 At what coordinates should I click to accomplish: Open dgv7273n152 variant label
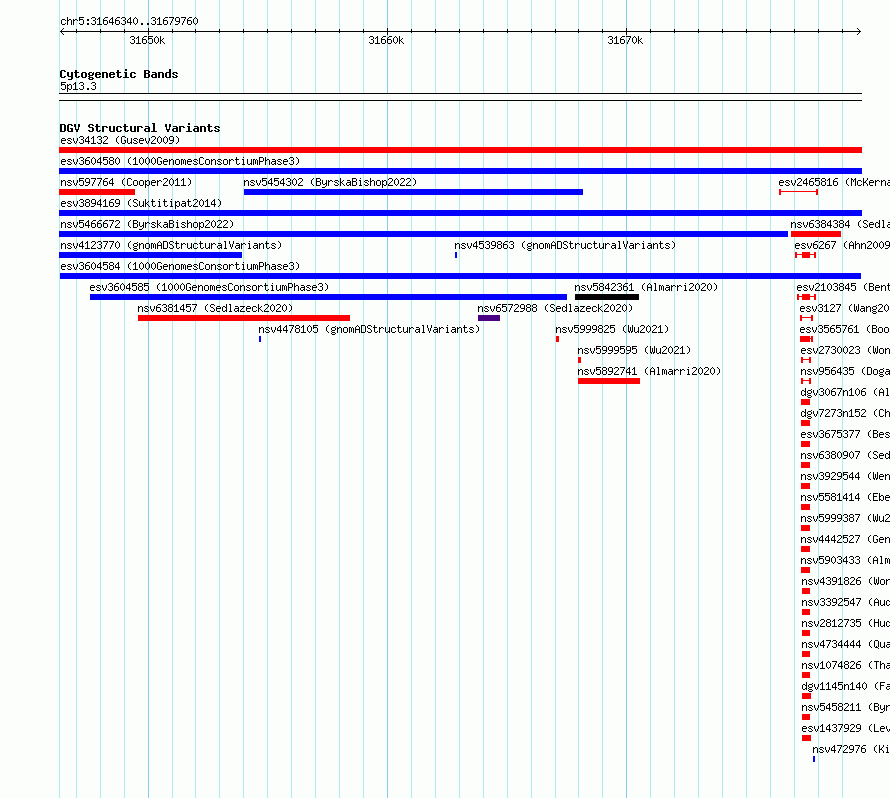tap(845, 413)
